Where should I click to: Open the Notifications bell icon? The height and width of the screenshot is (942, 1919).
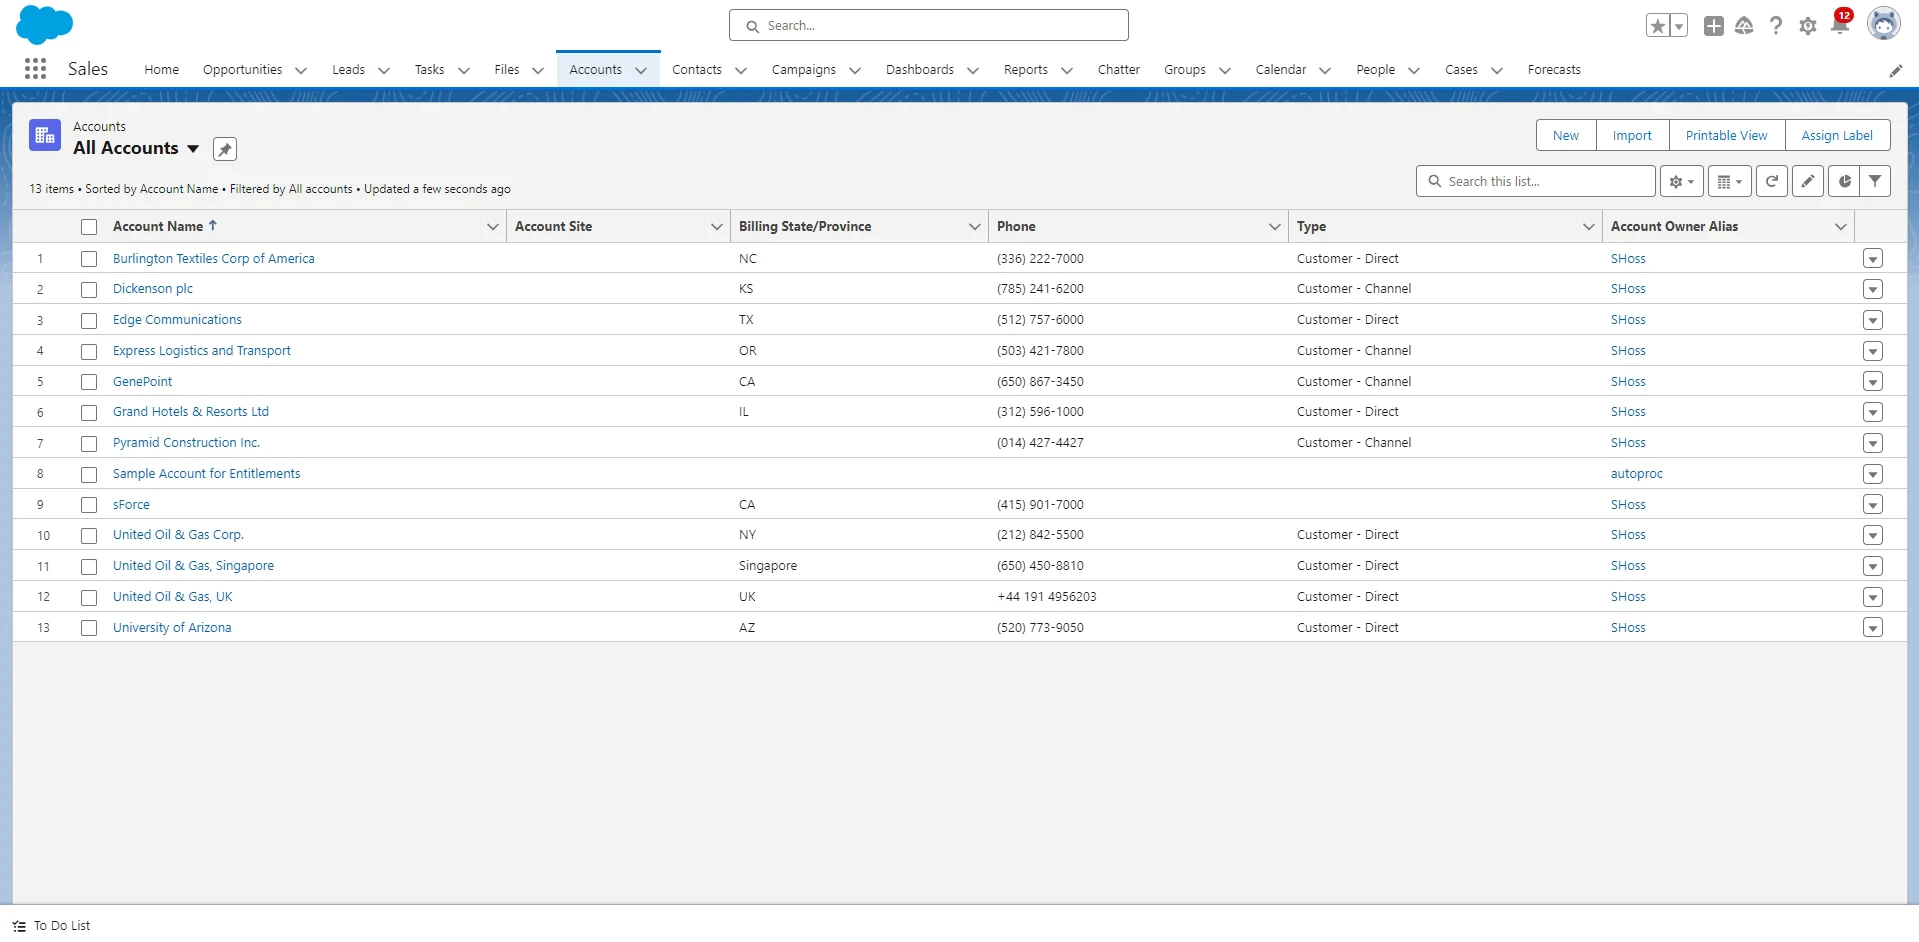pos(1840,24)
